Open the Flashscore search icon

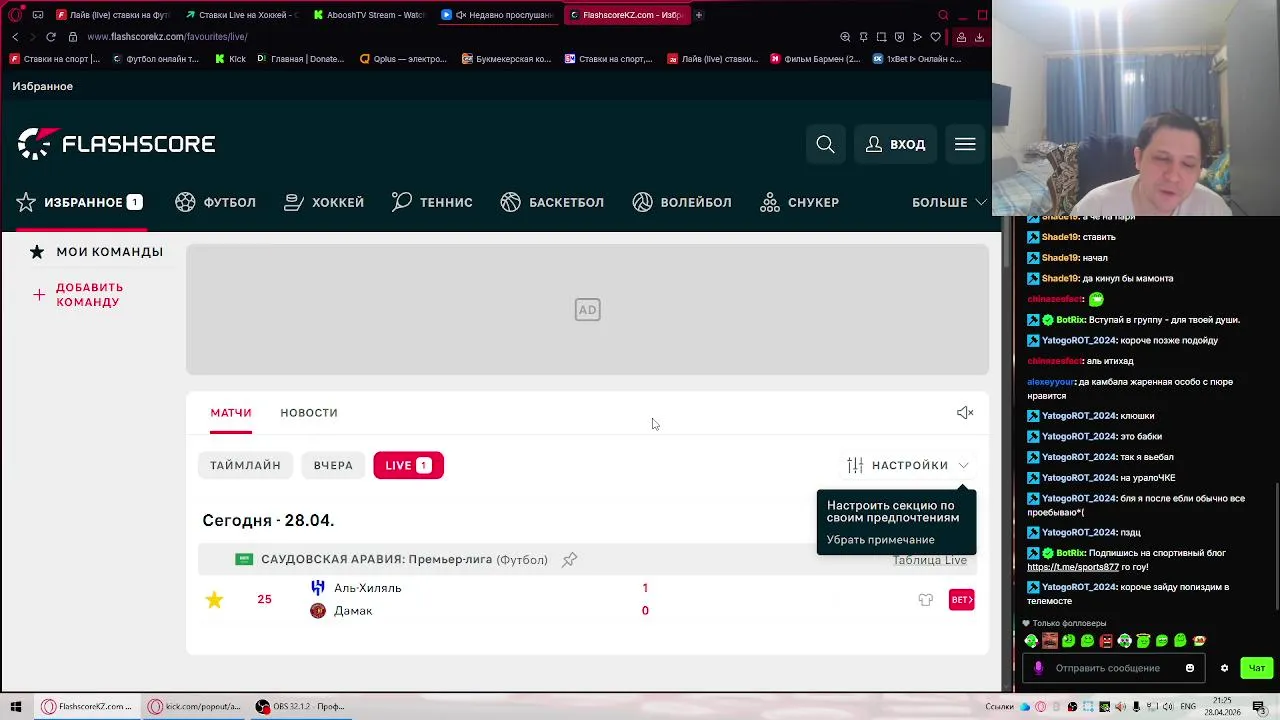coord(825,145)
